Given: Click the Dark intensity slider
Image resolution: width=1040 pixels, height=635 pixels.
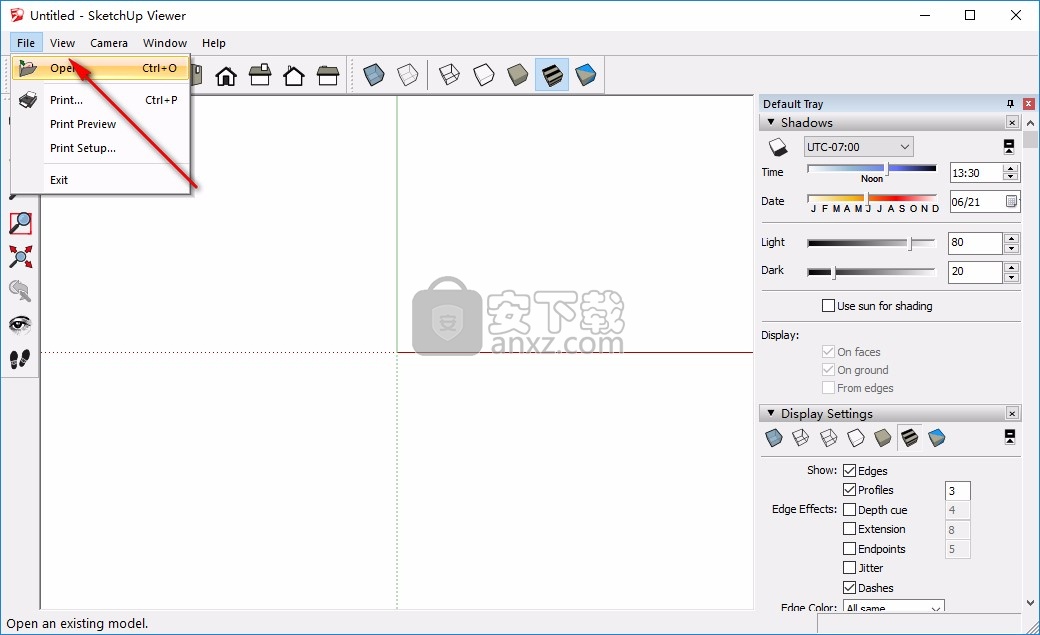Looking at the screenshot, I should point(872,272).
